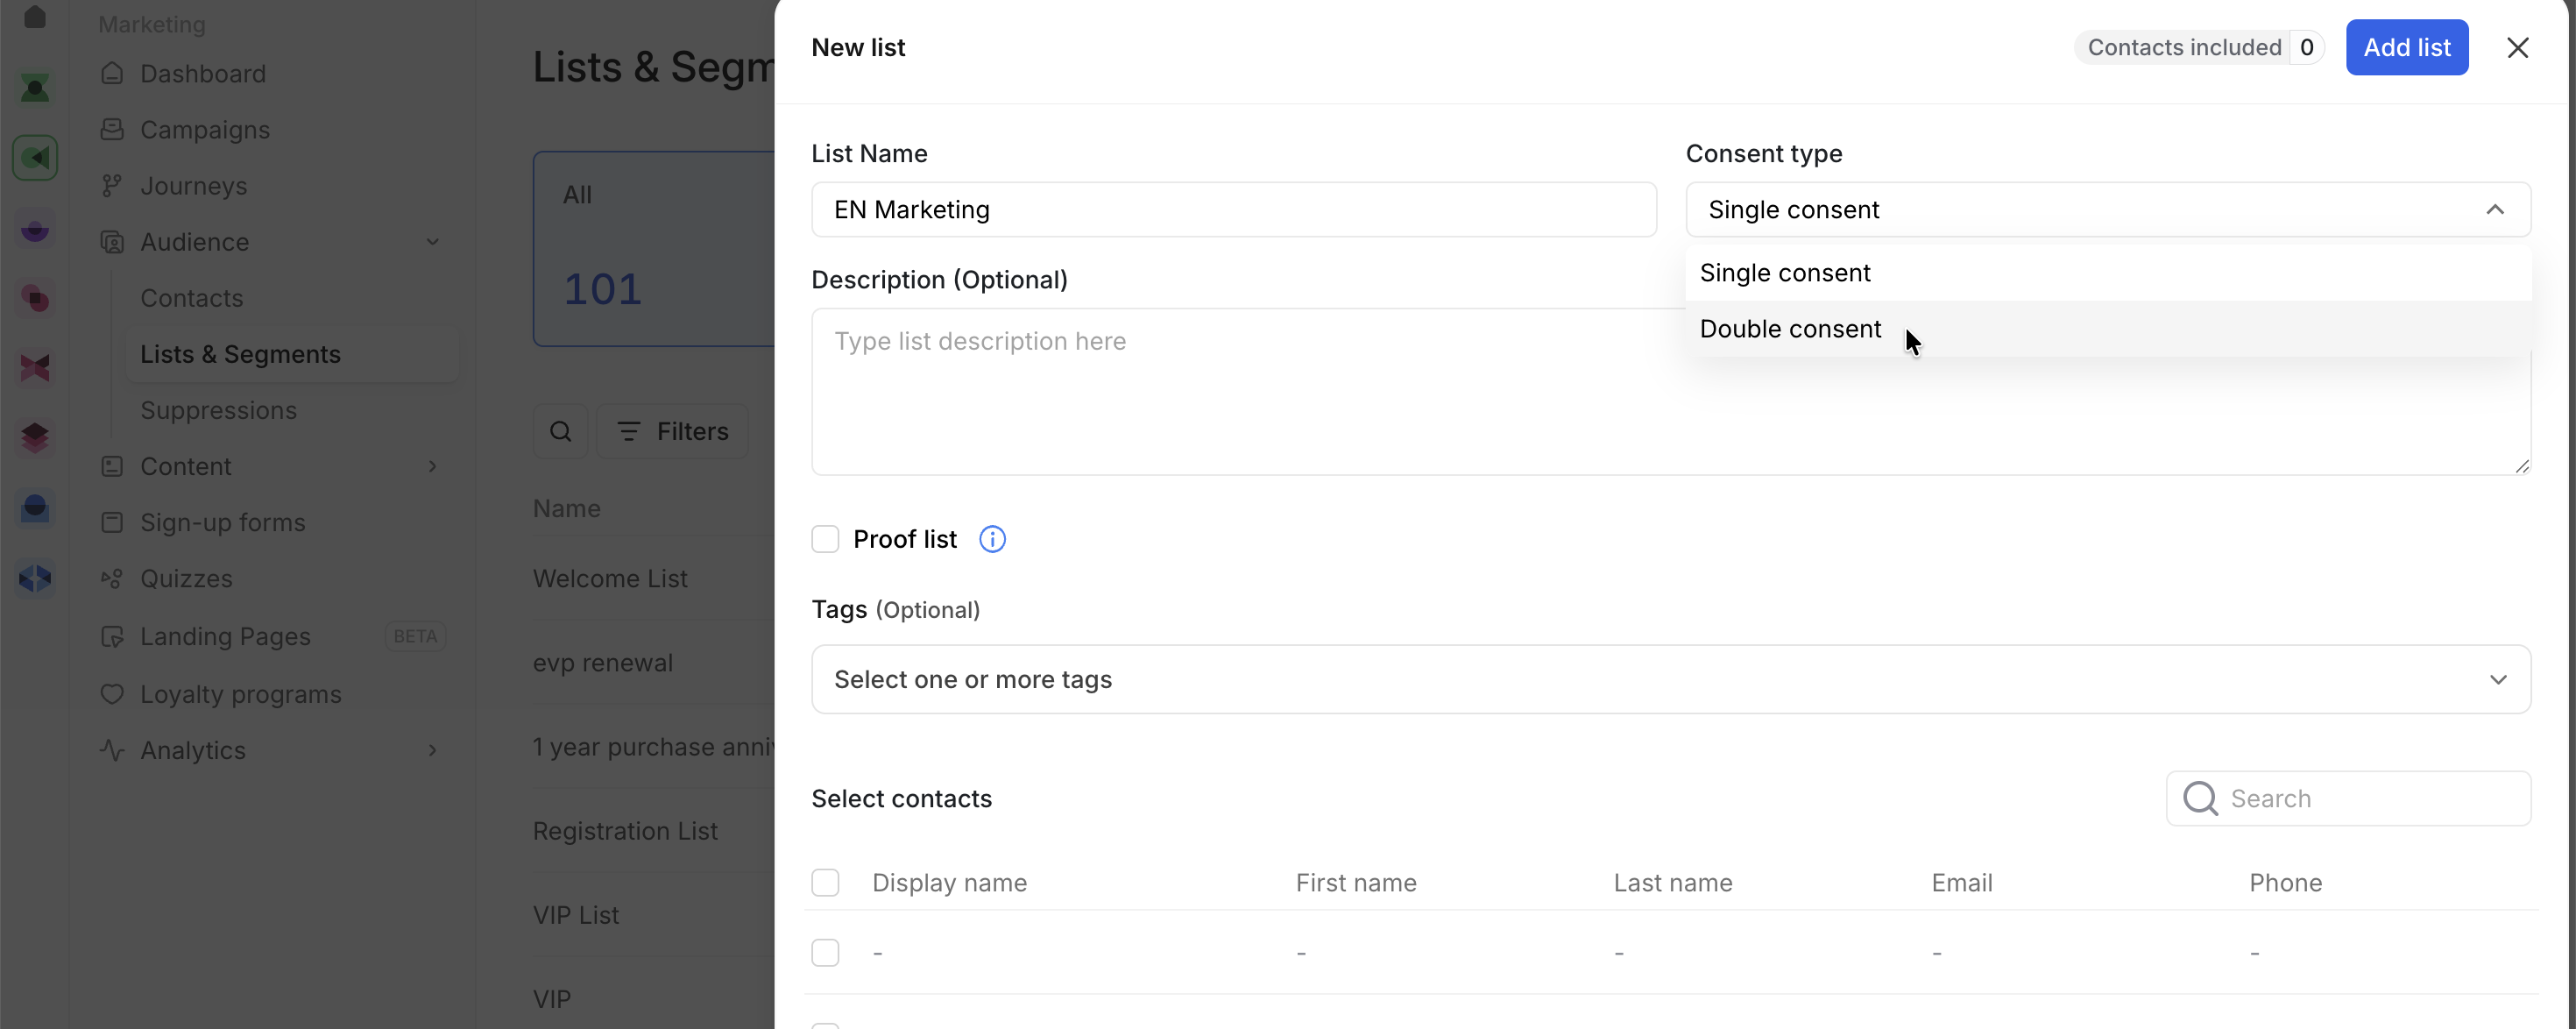Viewport: 2576px width, 1029px height.
Task: Enable the Proof list checkbox
Action: click(x=825, y=539)
